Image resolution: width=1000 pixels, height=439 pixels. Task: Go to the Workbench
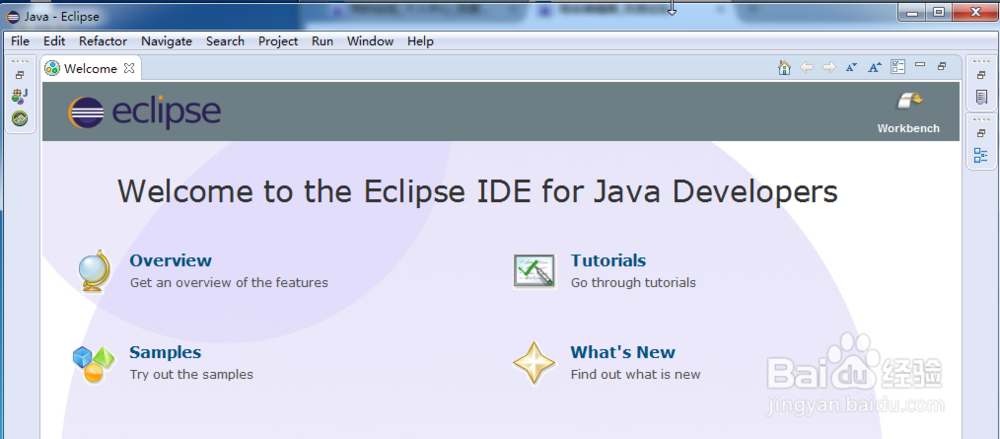908,114
